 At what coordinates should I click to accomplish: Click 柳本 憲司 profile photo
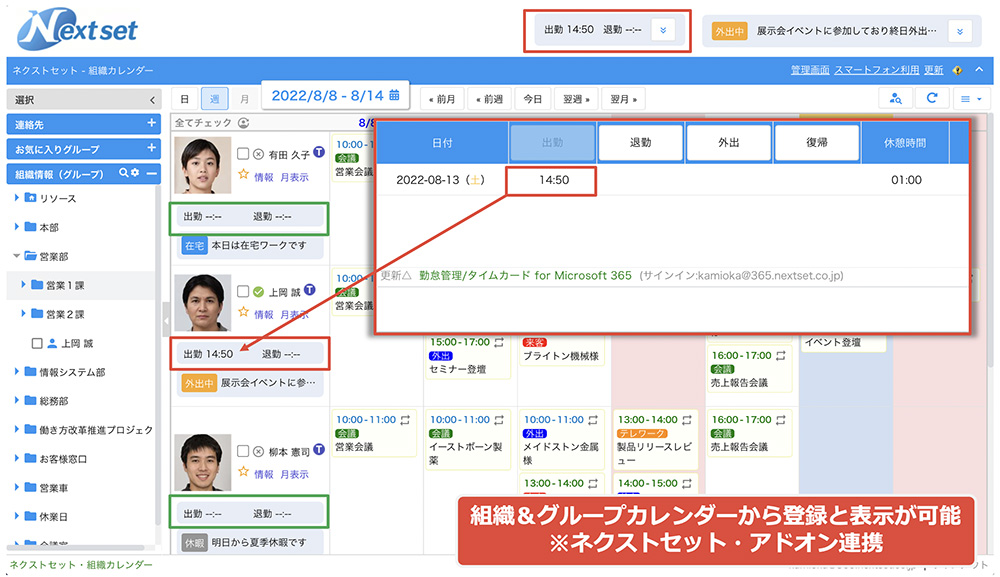[203, 462]
